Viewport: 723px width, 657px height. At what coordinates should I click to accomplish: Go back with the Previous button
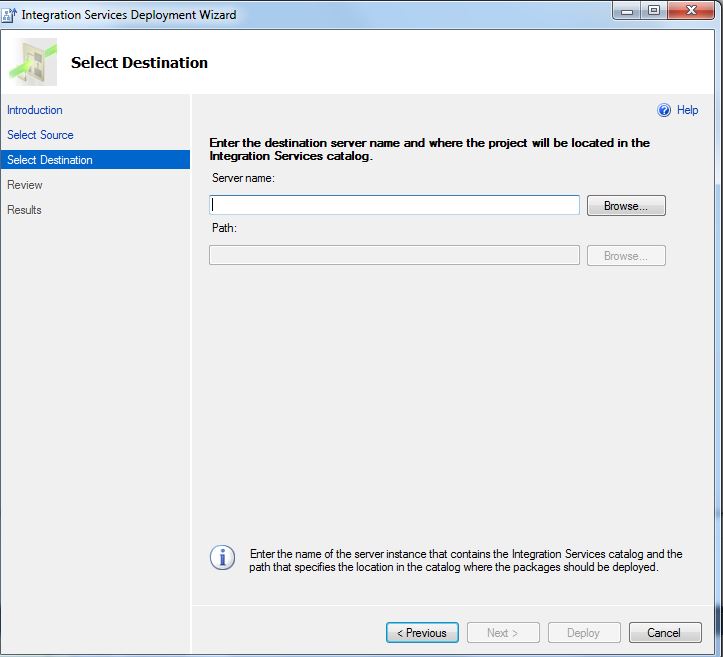click(422, 633)
